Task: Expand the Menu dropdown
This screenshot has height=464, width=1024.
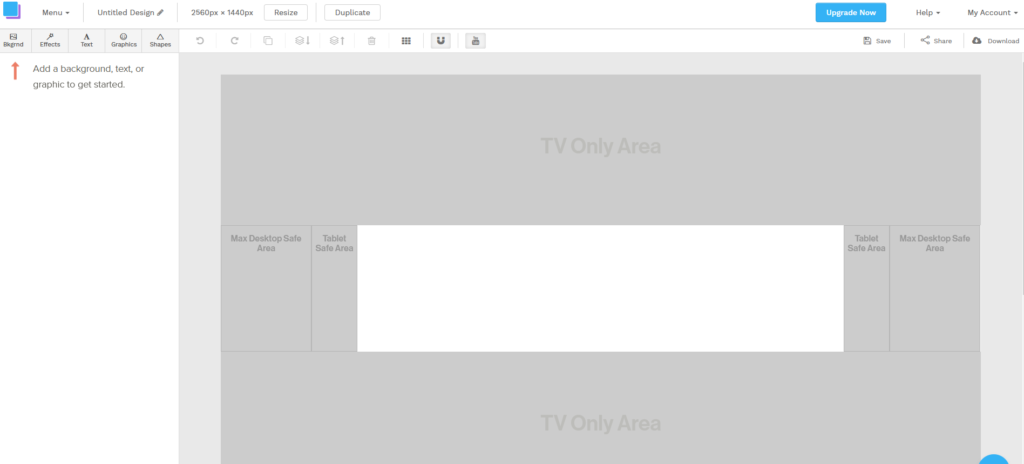Action: pyautogui.click(x=56, y=13)
